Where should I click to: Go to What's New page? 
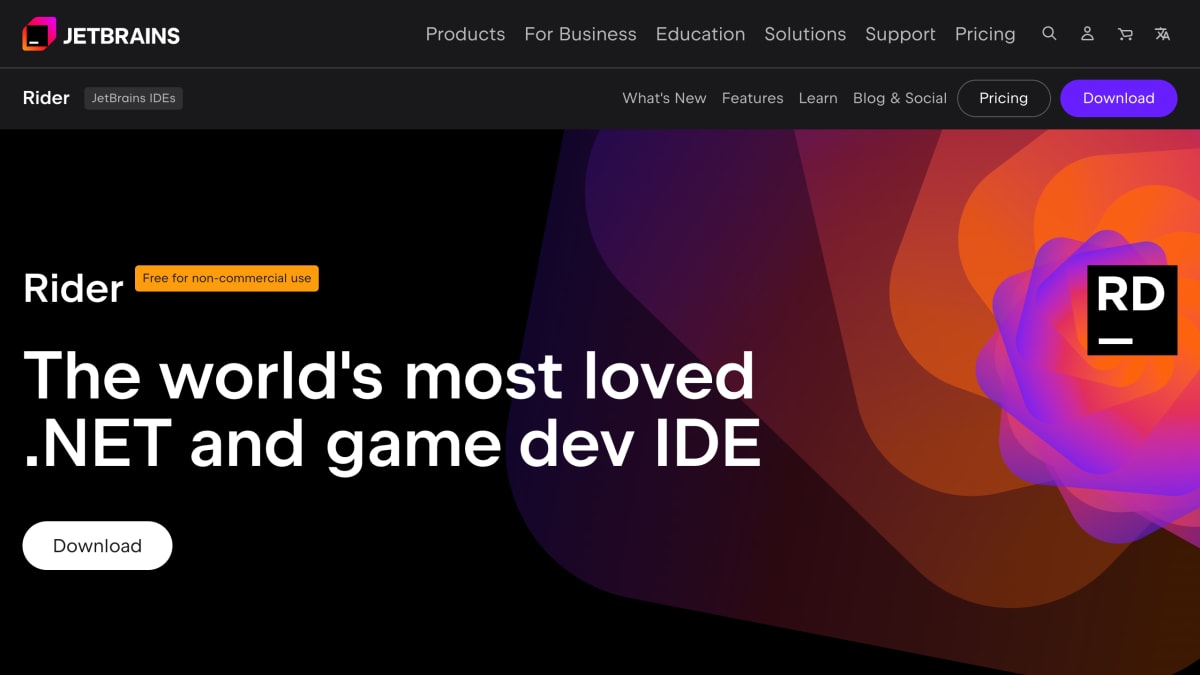pyautogui.click(x=664, y=98)
